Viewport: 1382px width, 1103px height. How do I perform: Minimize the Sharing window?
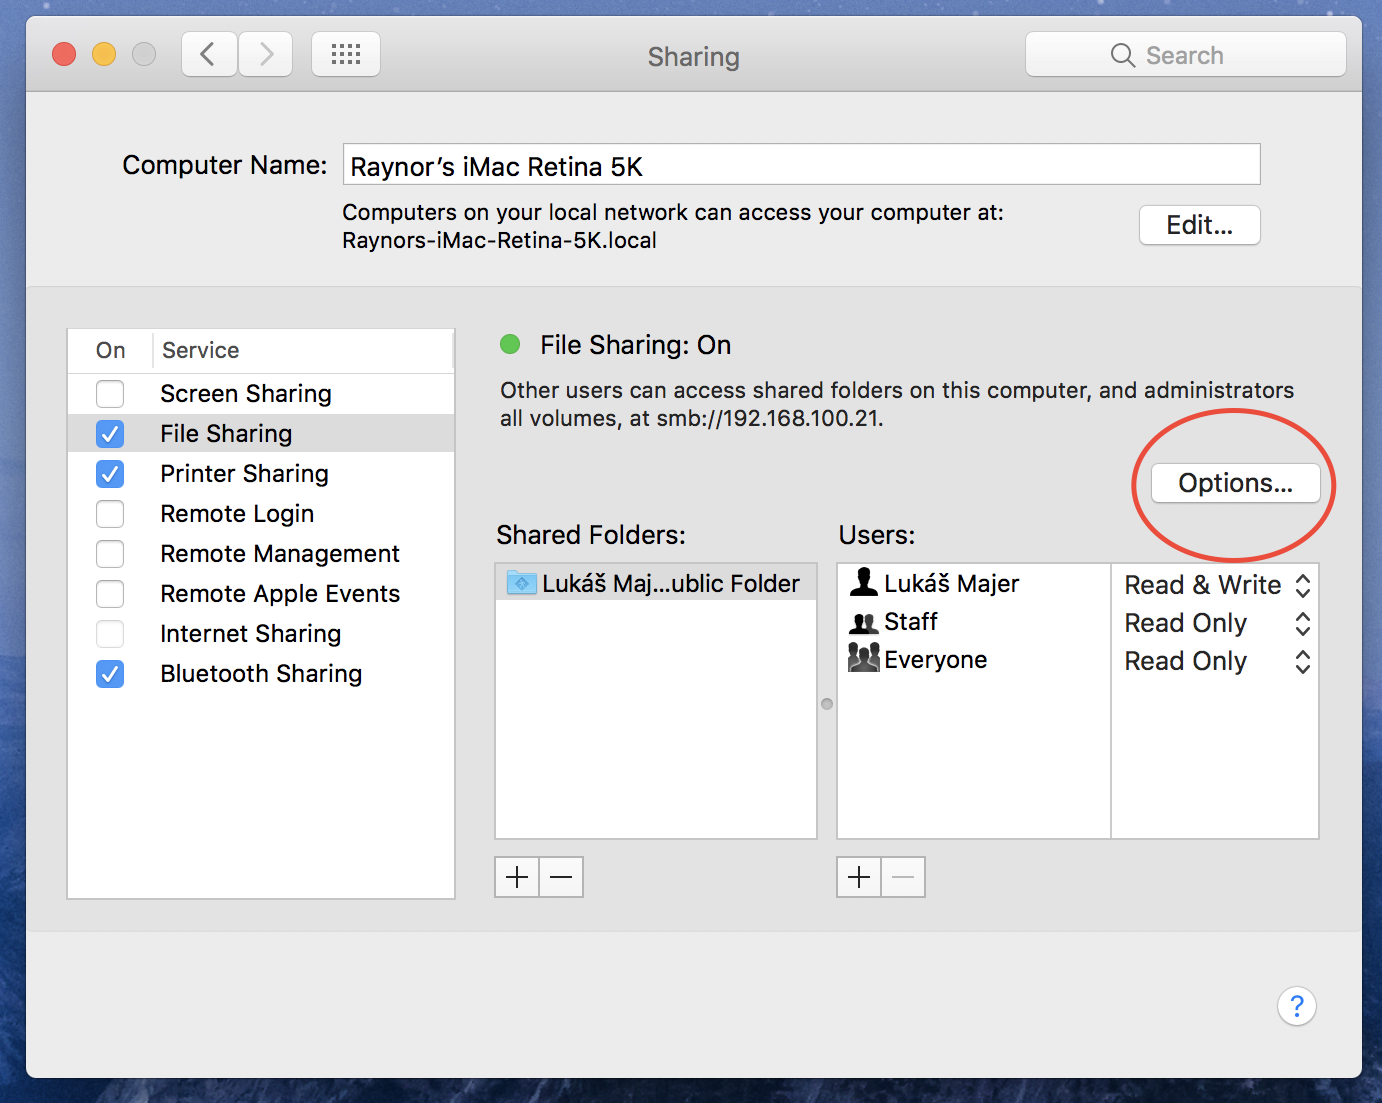tap(104, 54)
